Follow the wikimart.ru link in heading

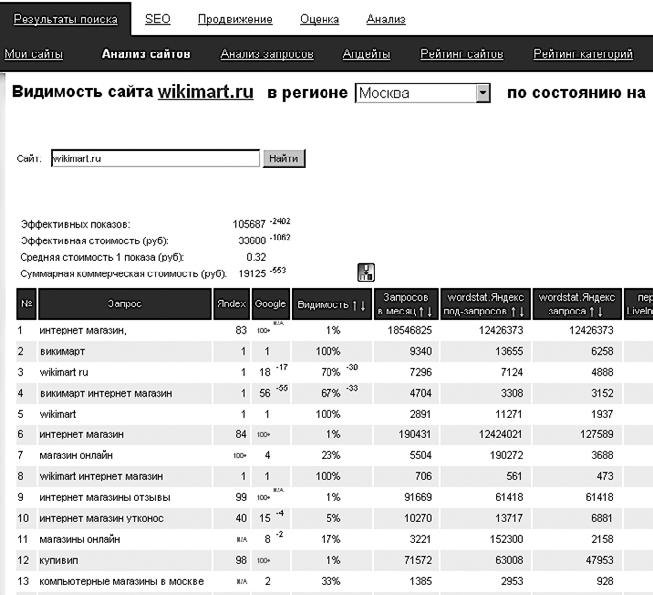[205, 93]
